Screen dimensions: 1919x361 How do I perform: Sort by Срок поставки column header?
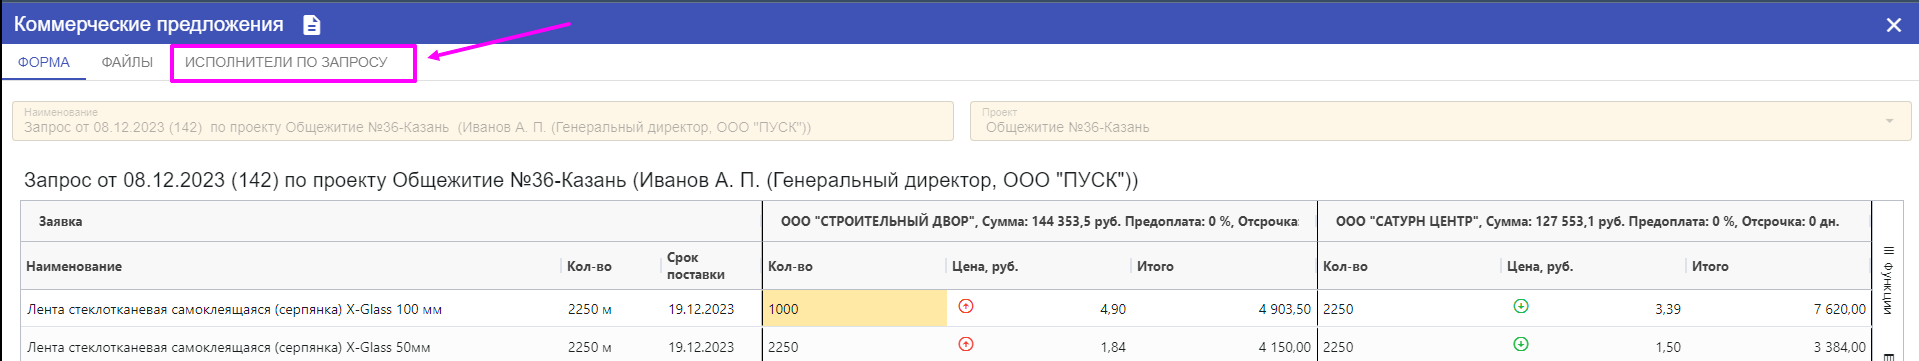tap(695, 266)
